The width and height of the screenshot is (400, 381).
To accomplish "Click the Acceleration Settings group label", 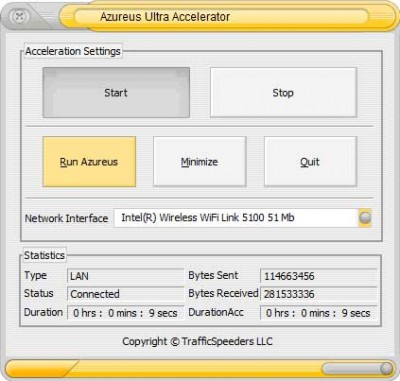I will click(x=73, y=51).
